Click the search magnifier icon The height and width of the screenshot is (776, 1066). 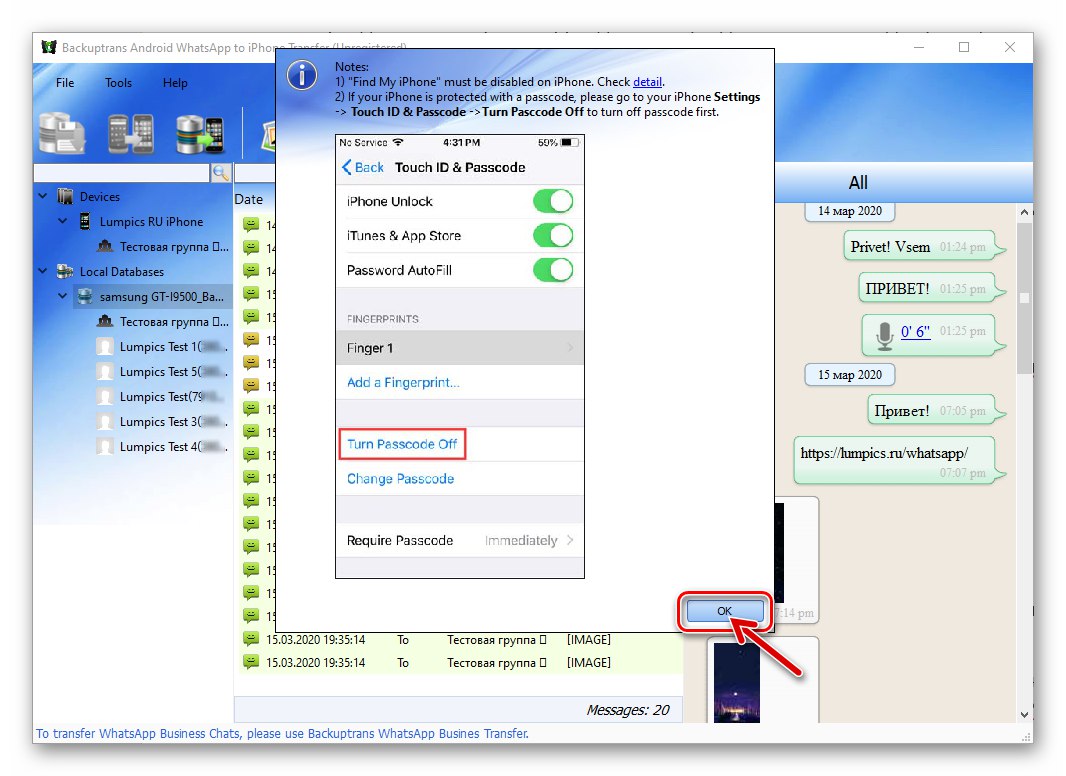(220, 173)
